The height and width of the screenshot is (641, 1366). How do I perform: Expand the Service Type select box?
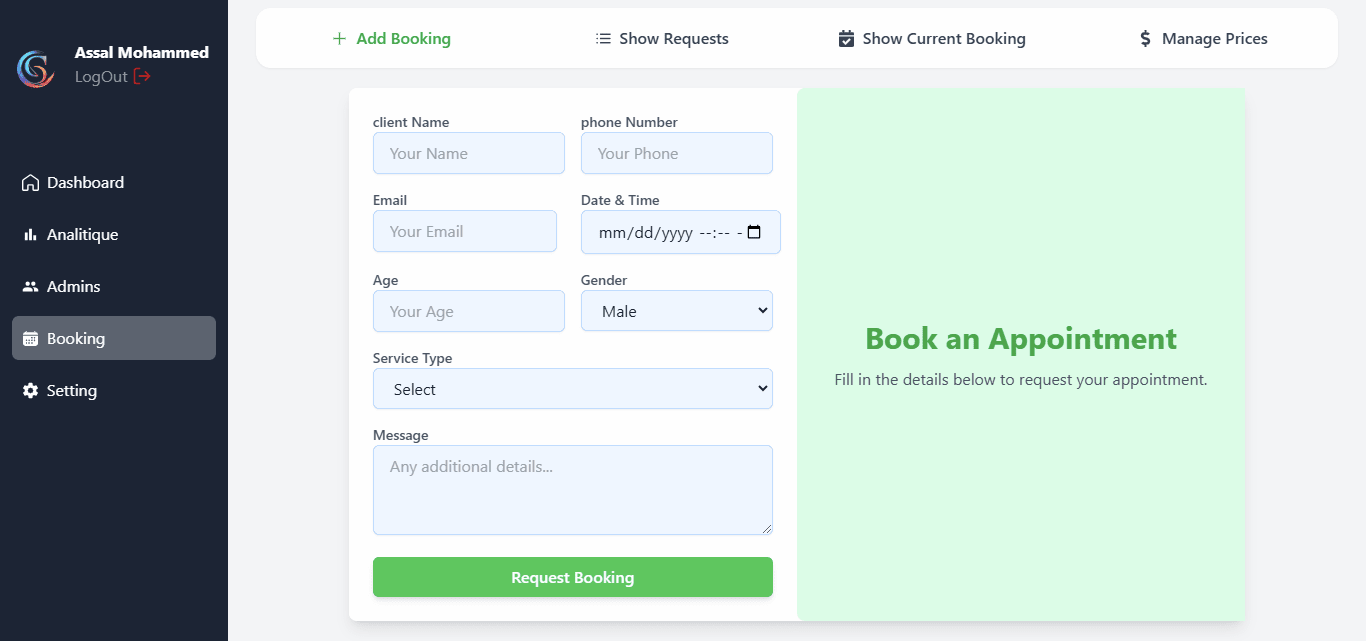pos(573,389)
